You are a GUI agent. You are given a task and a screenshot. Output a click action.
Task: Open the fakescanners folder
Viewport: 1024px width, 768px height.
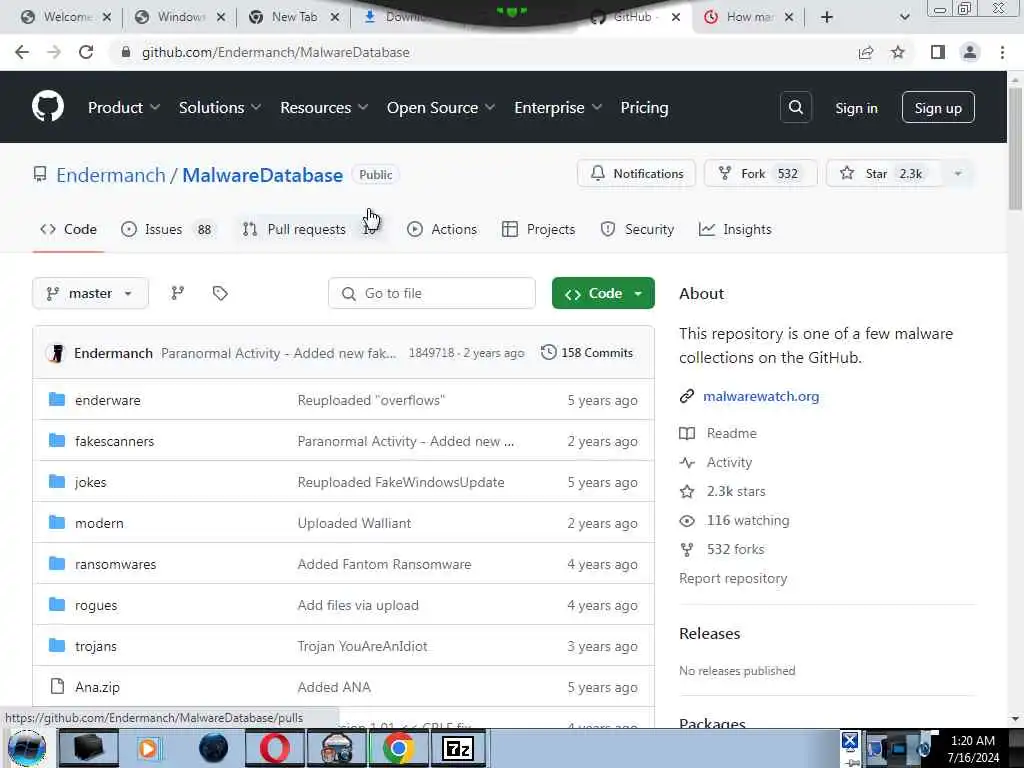(114, 441)
